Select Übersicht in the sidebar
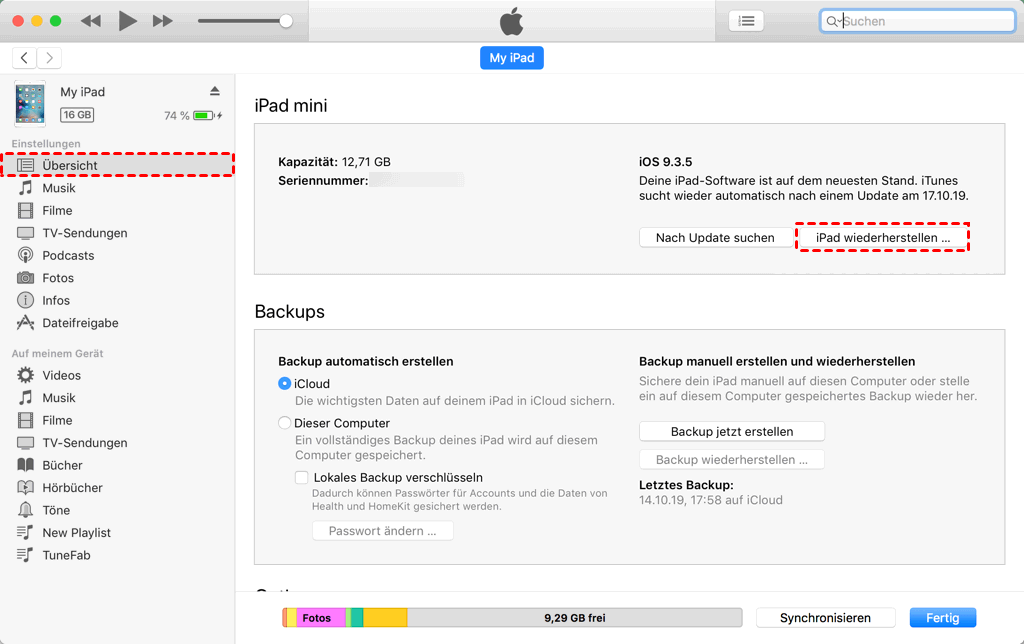1024x644 pixels. coord(70,165)
